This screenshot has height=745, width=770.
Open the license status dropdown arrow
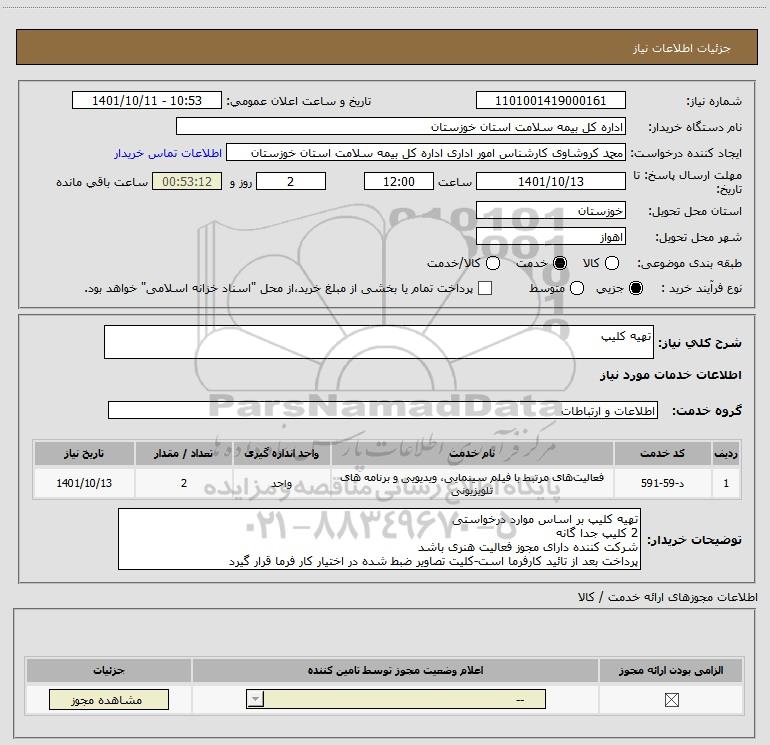tap(255, 699)
